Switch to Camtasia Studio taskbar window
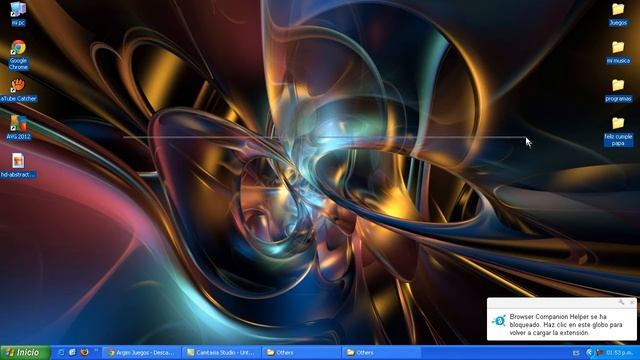This screenshot has height=360, width=640. [x=222, y=352]
